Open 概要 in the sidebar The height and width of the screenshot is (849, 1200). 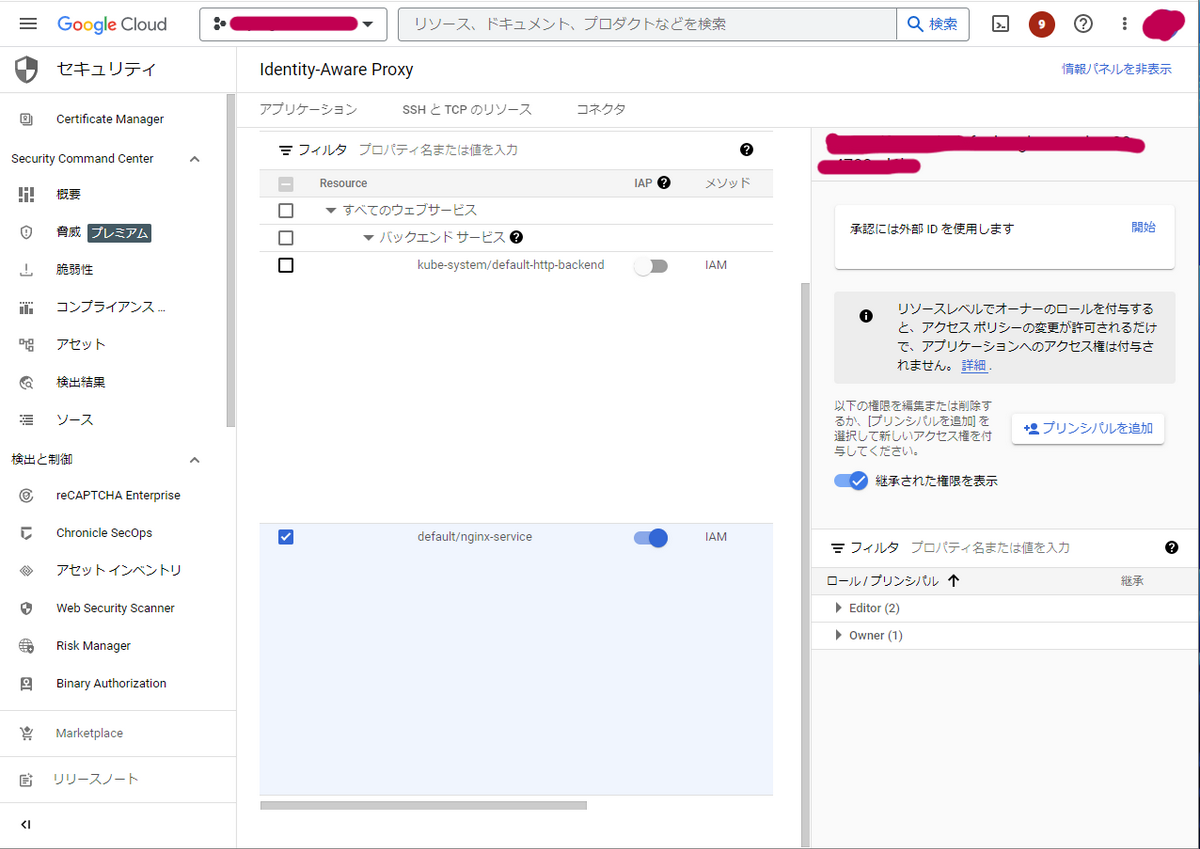(x=69, y=194)
